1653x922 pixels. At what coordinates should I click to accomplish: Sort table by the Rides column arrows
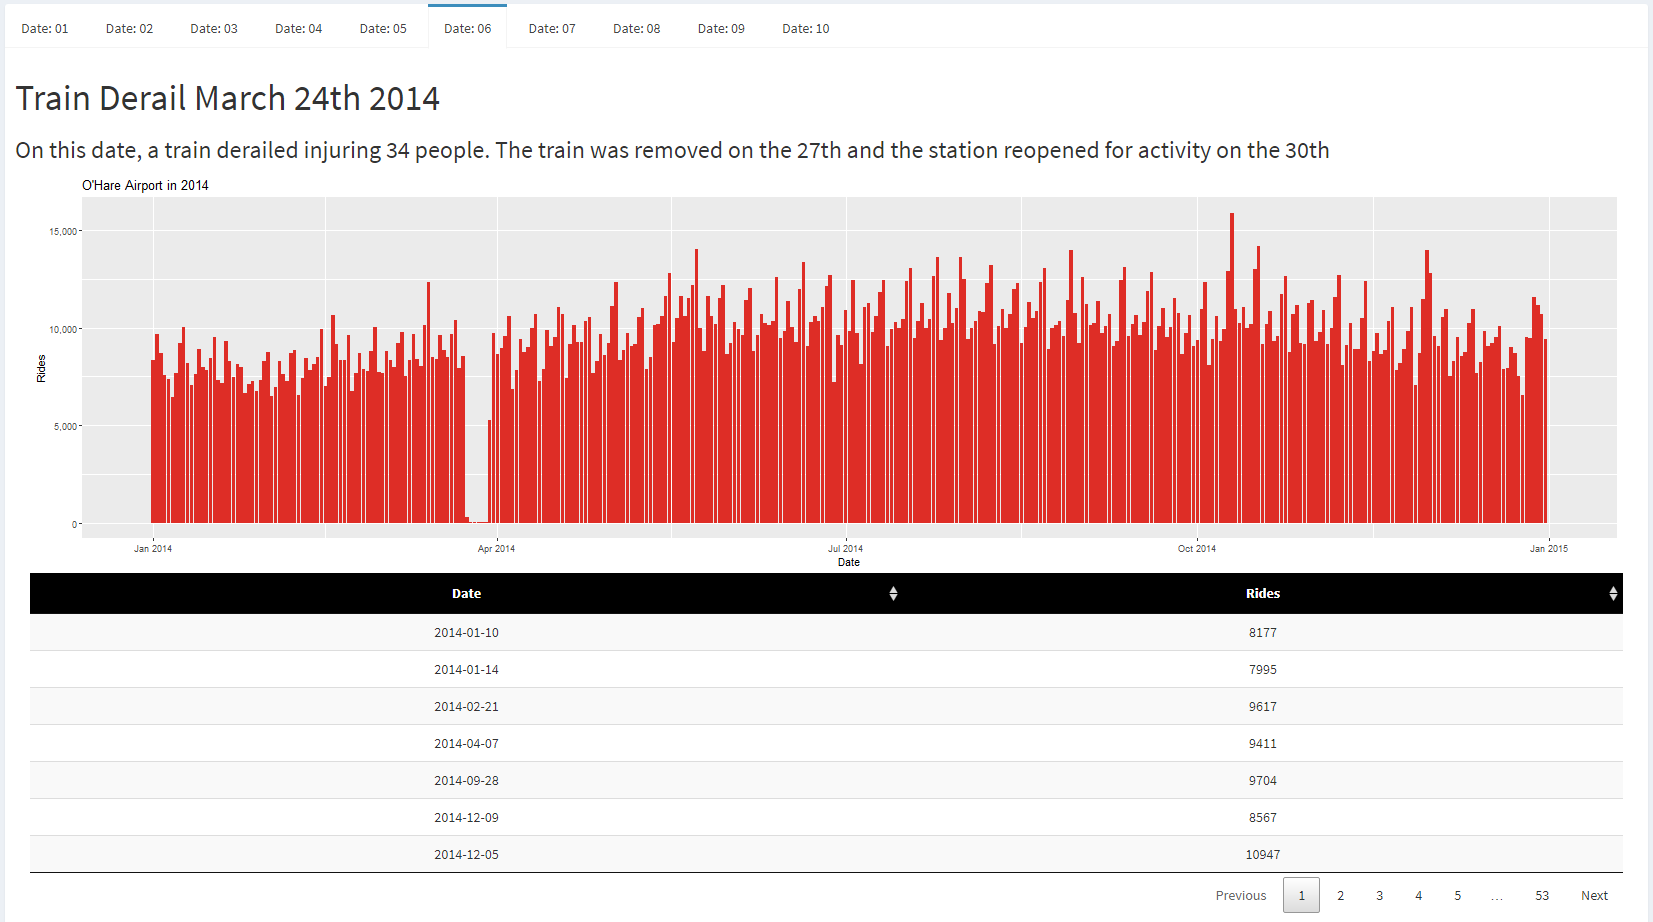coord(1613,594)
